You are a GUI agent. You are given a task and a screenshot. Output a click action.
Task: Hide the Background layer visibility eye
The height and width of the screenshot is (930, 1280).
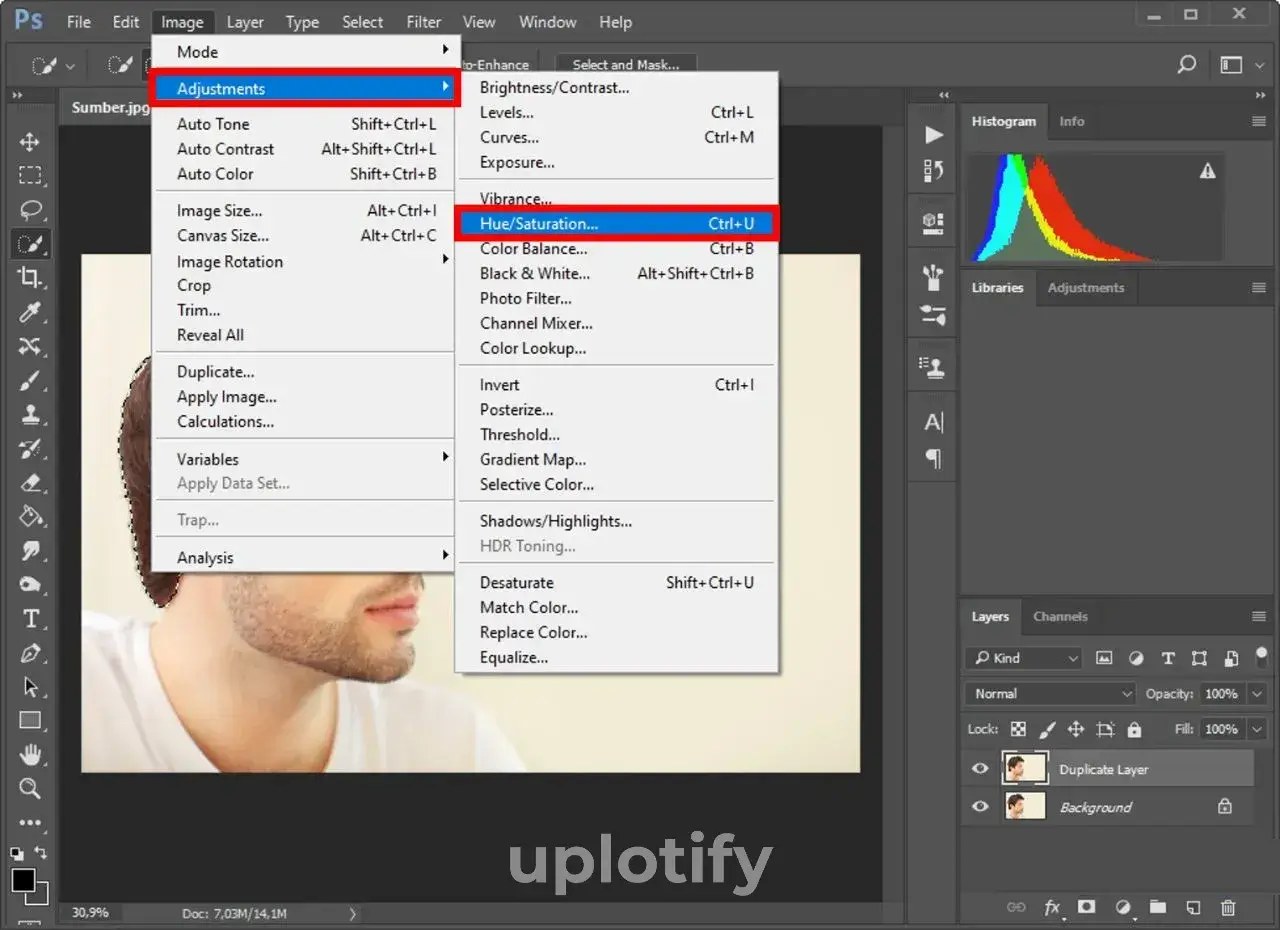click(980, 806)
